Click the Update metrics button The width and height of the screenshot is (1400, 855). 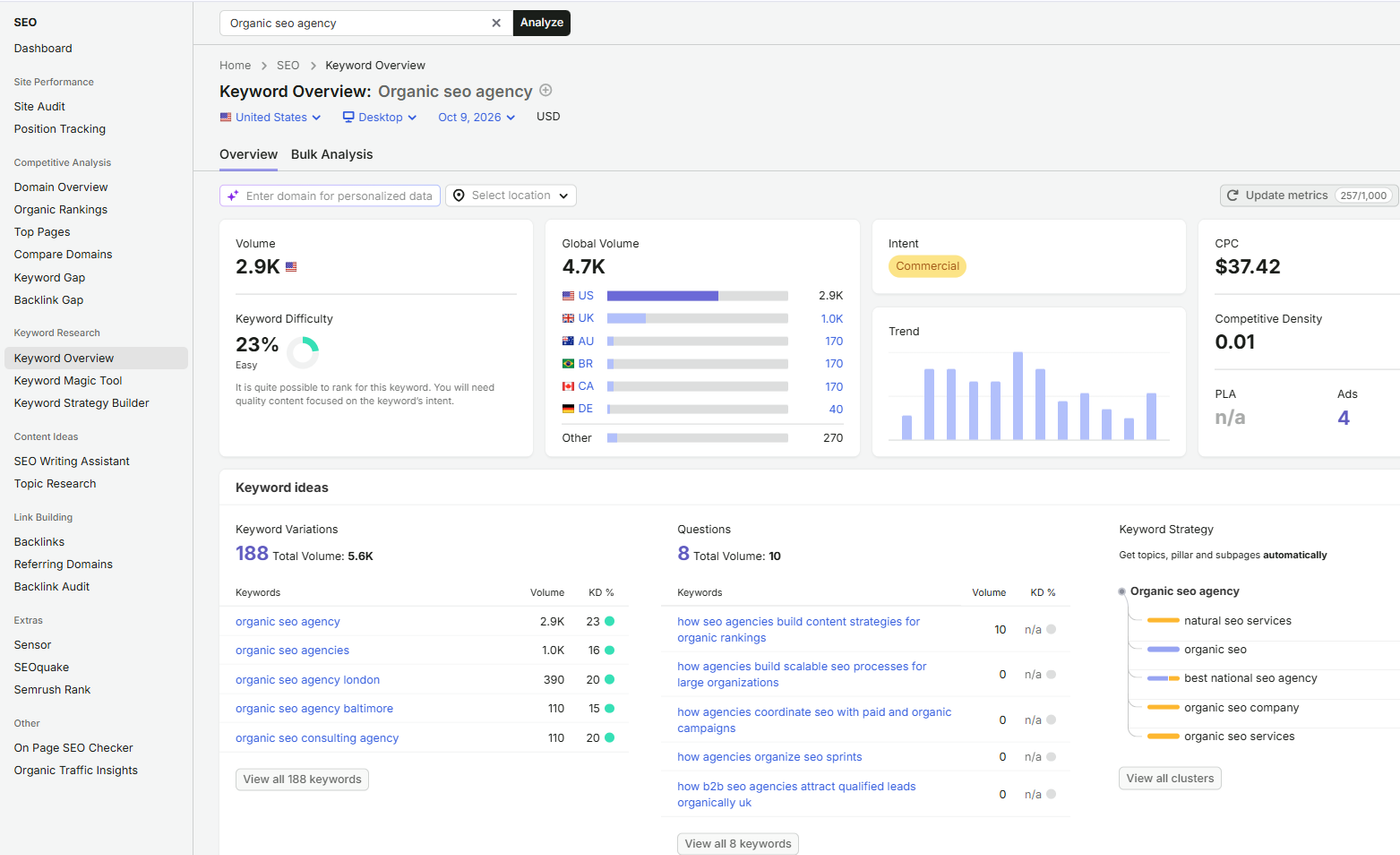[x=1309, y=196]
